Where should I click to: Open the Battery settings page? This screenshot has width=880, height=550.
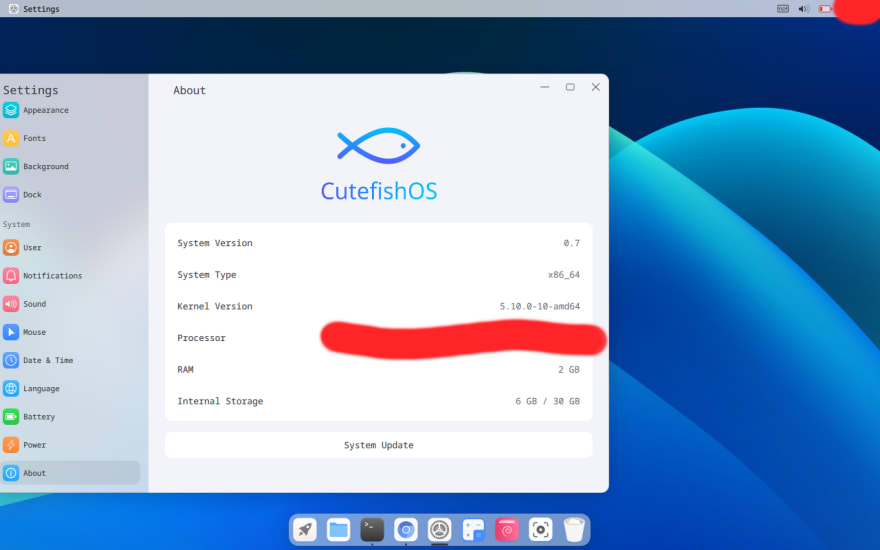tap(70, 416)
